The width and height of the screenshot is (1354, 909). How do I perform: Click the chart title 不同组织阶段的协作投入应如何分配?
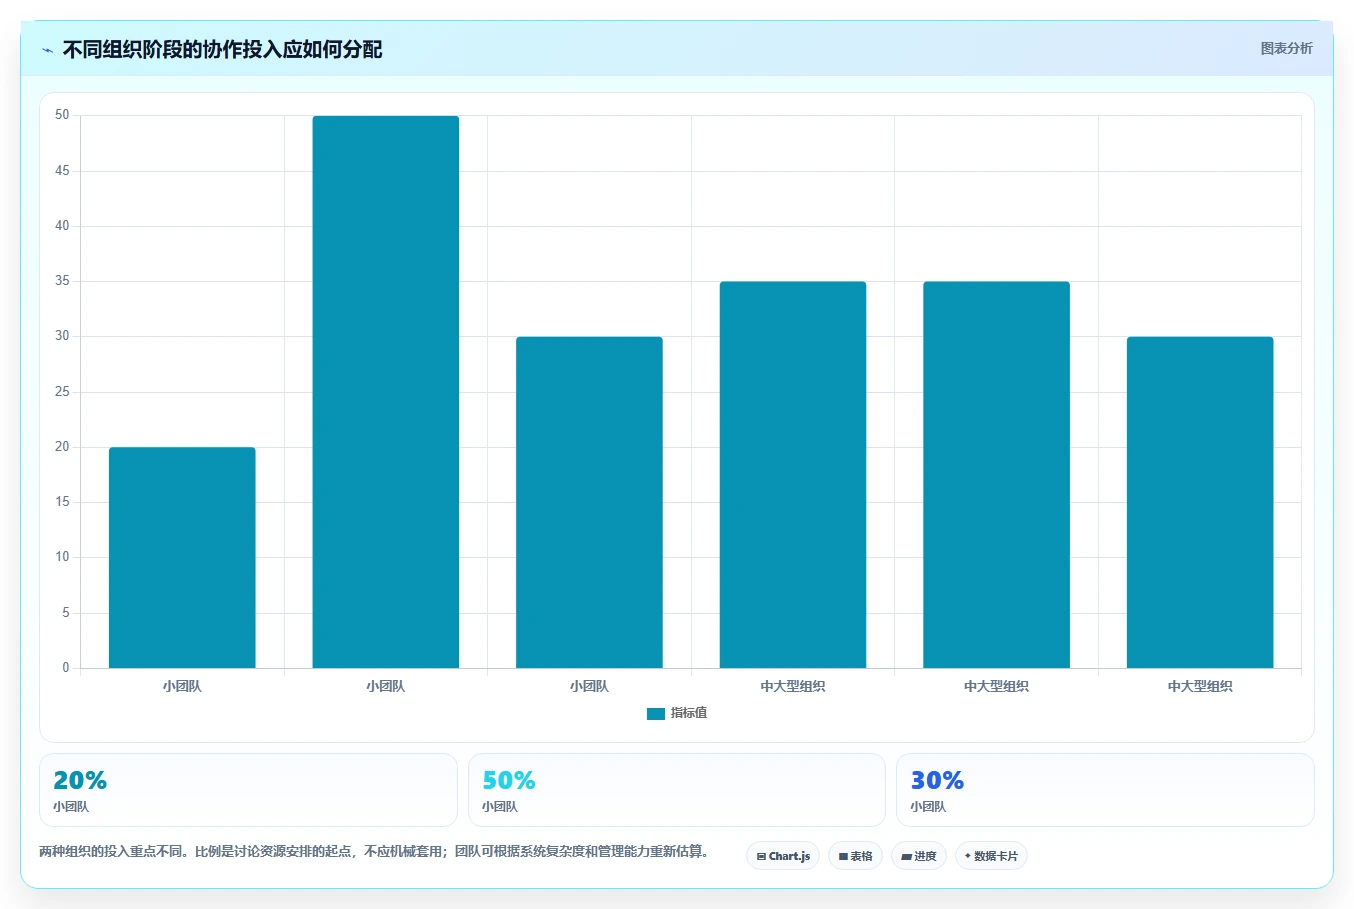point(222,50)
